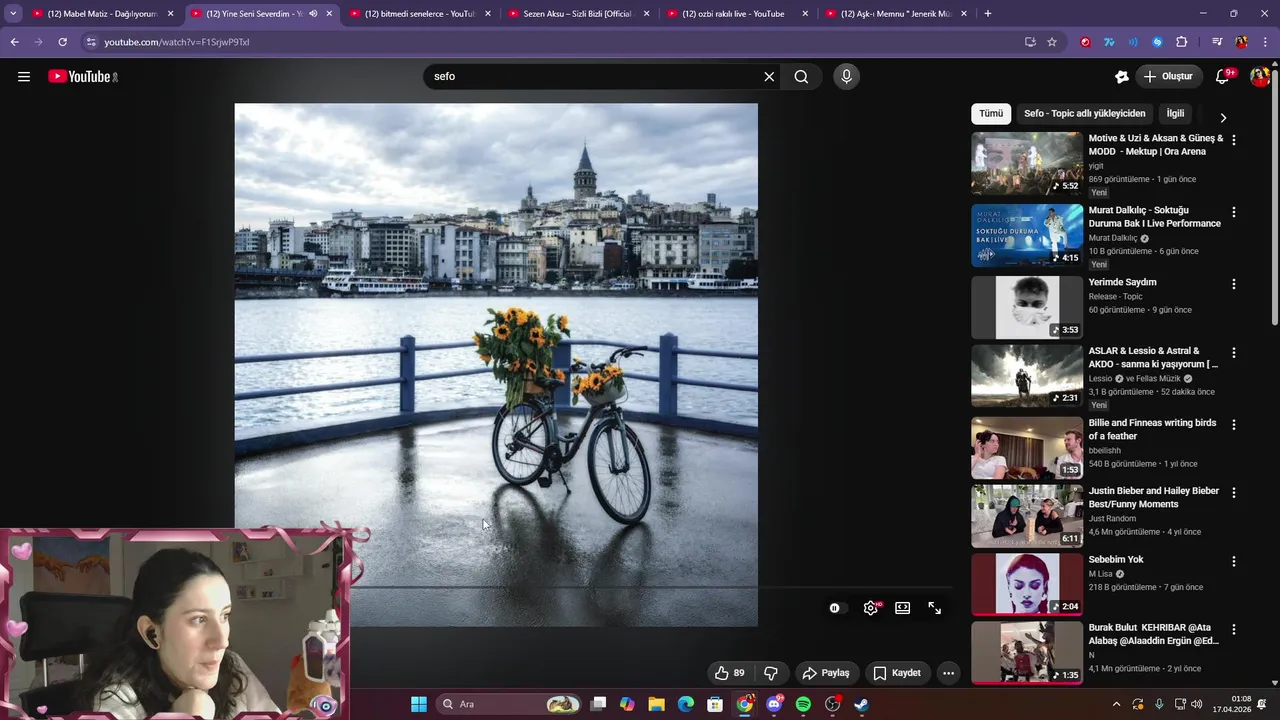The height and width of the screenshot is (720, 1280).
Task: Clear the search box with the X
Action: pos(769,76)
